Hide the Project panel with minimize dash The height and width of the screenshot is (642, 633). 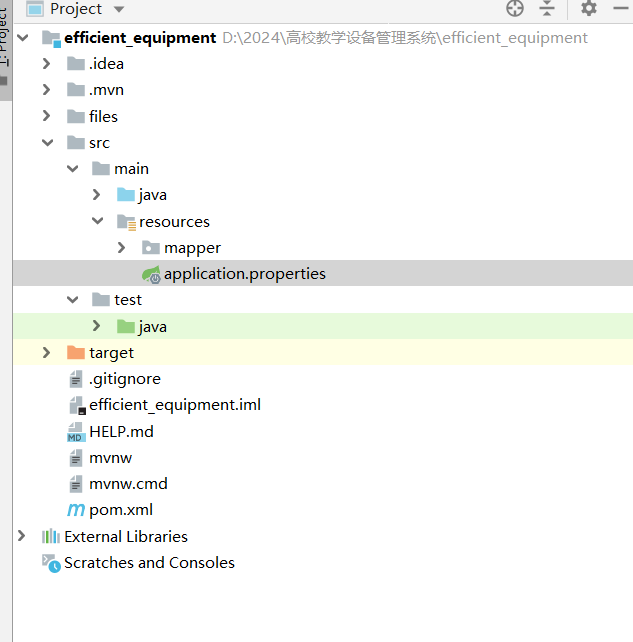[619, 9]
